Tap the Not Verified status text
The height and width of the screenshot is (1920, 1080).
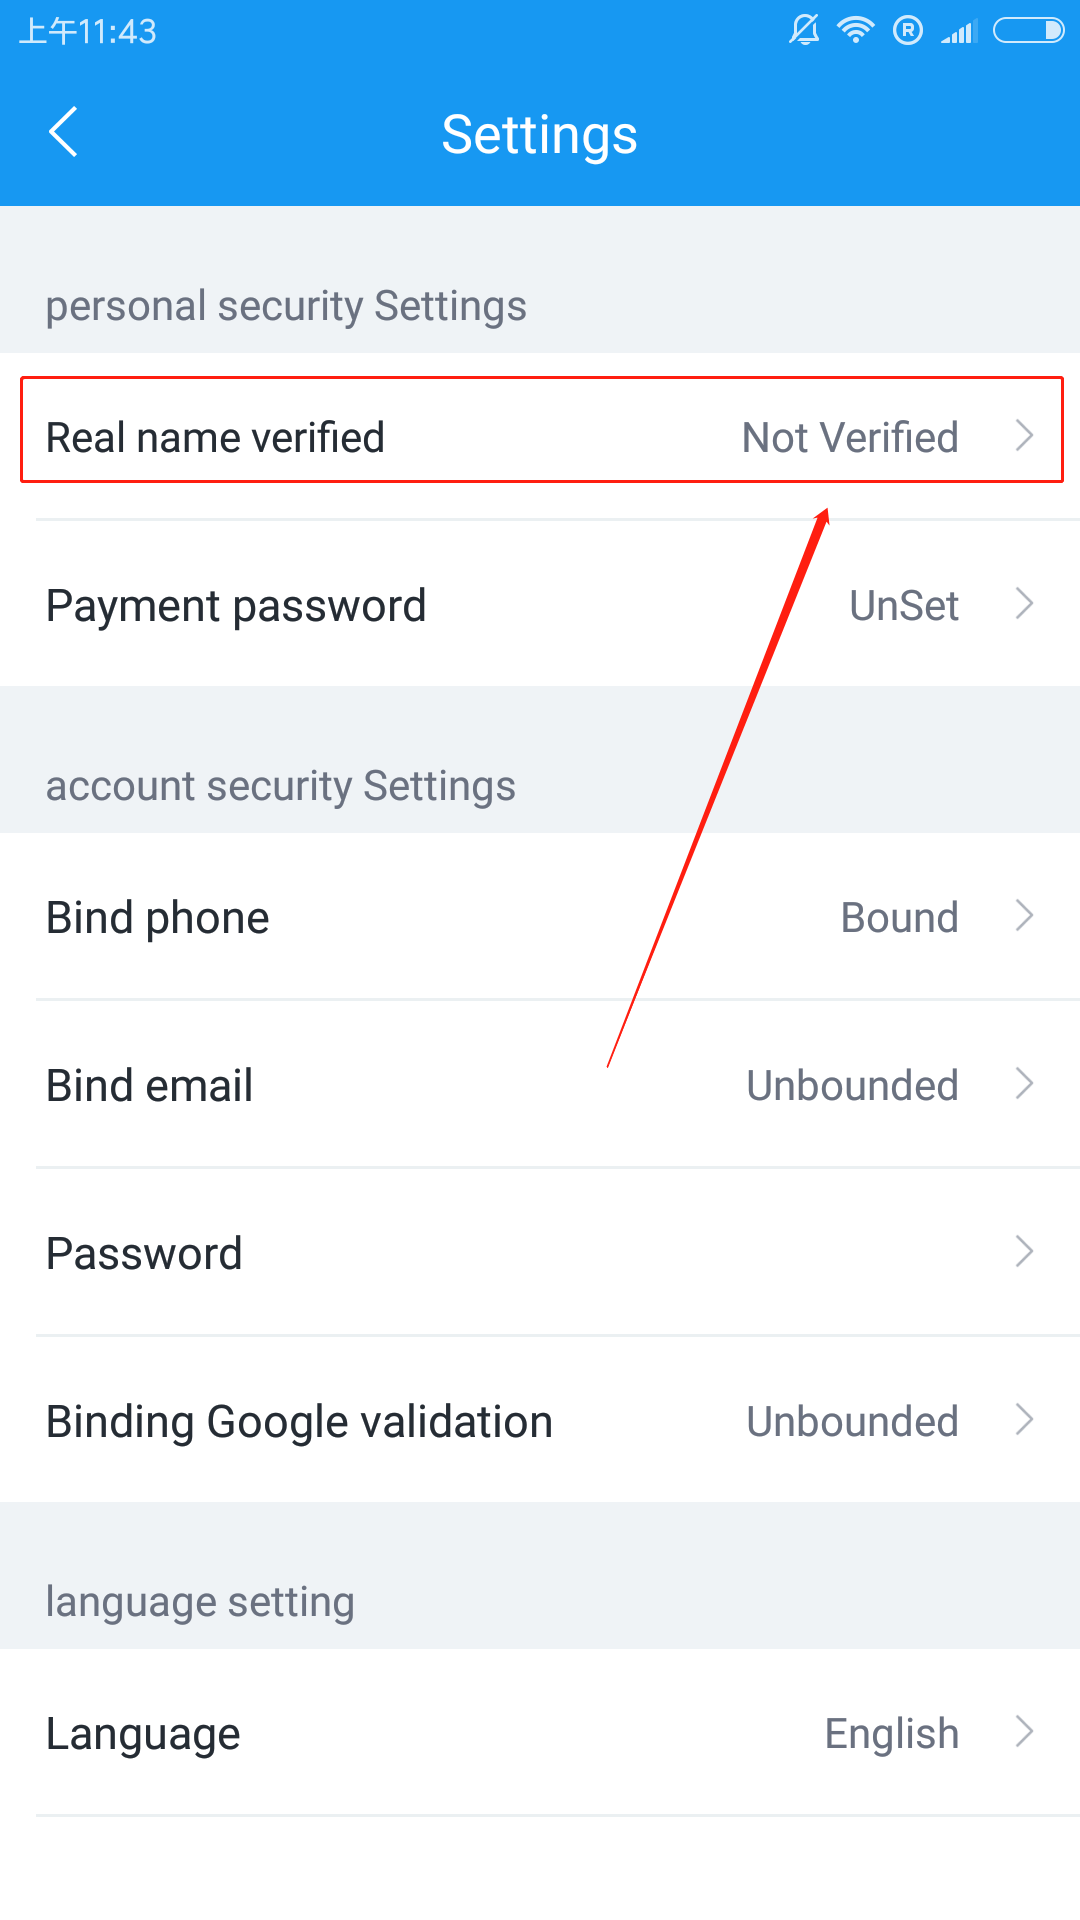pos(850,437)
